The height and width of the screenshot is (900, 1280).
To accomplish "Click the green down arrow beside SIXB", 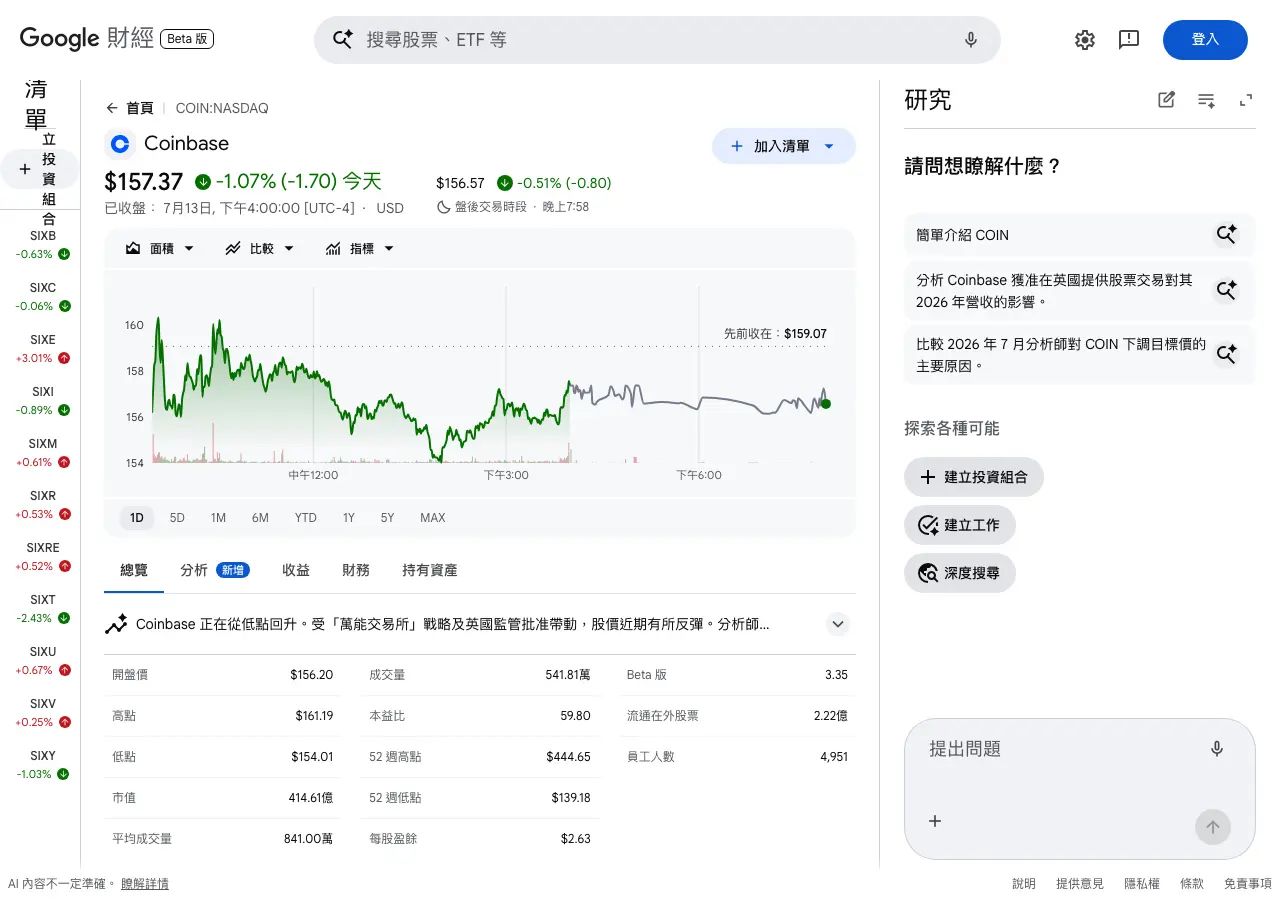I will point(64,254).
